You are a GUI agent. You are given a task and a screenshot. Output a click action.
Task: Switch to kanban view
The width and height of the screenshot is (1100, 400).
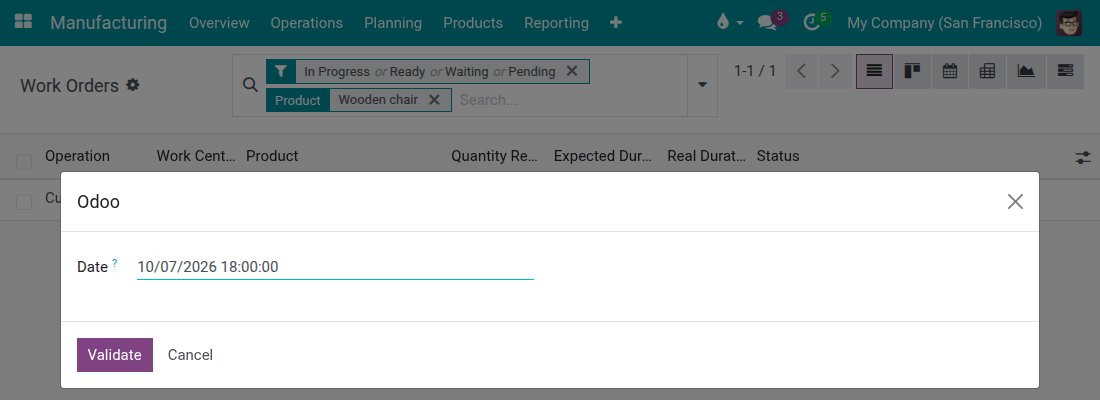tap(912, 71)
